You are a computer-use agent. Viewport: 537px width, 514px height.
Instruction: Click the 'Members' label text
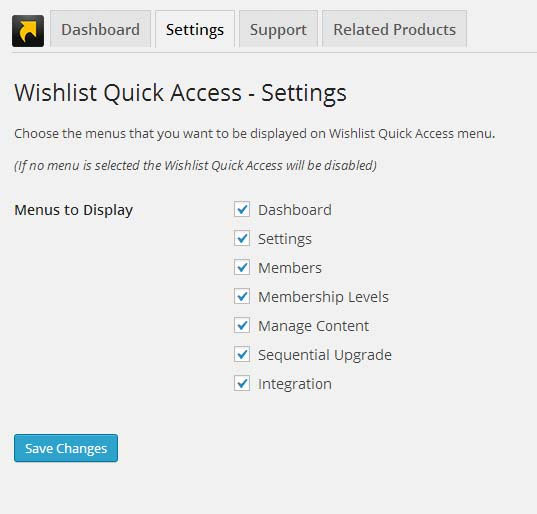click(x=290, y=268)
